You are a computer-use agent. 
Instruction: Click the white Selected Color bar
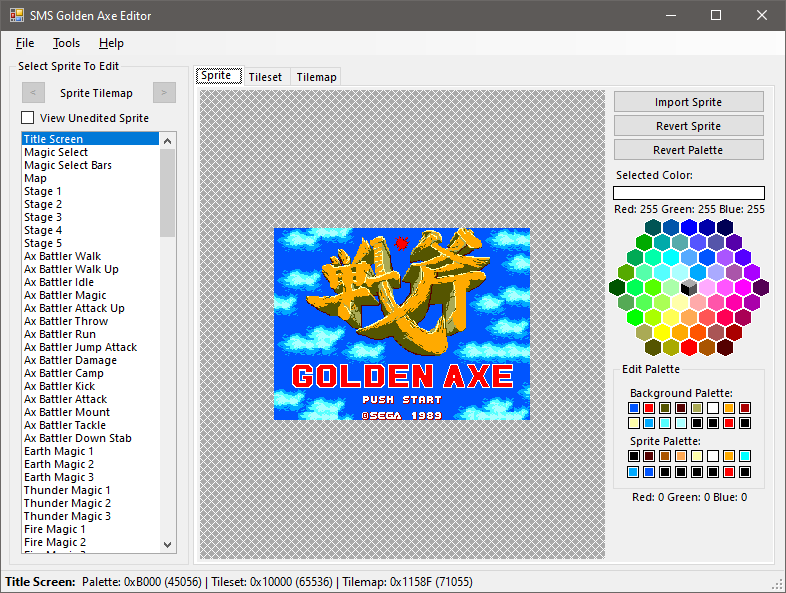[689, 193]
